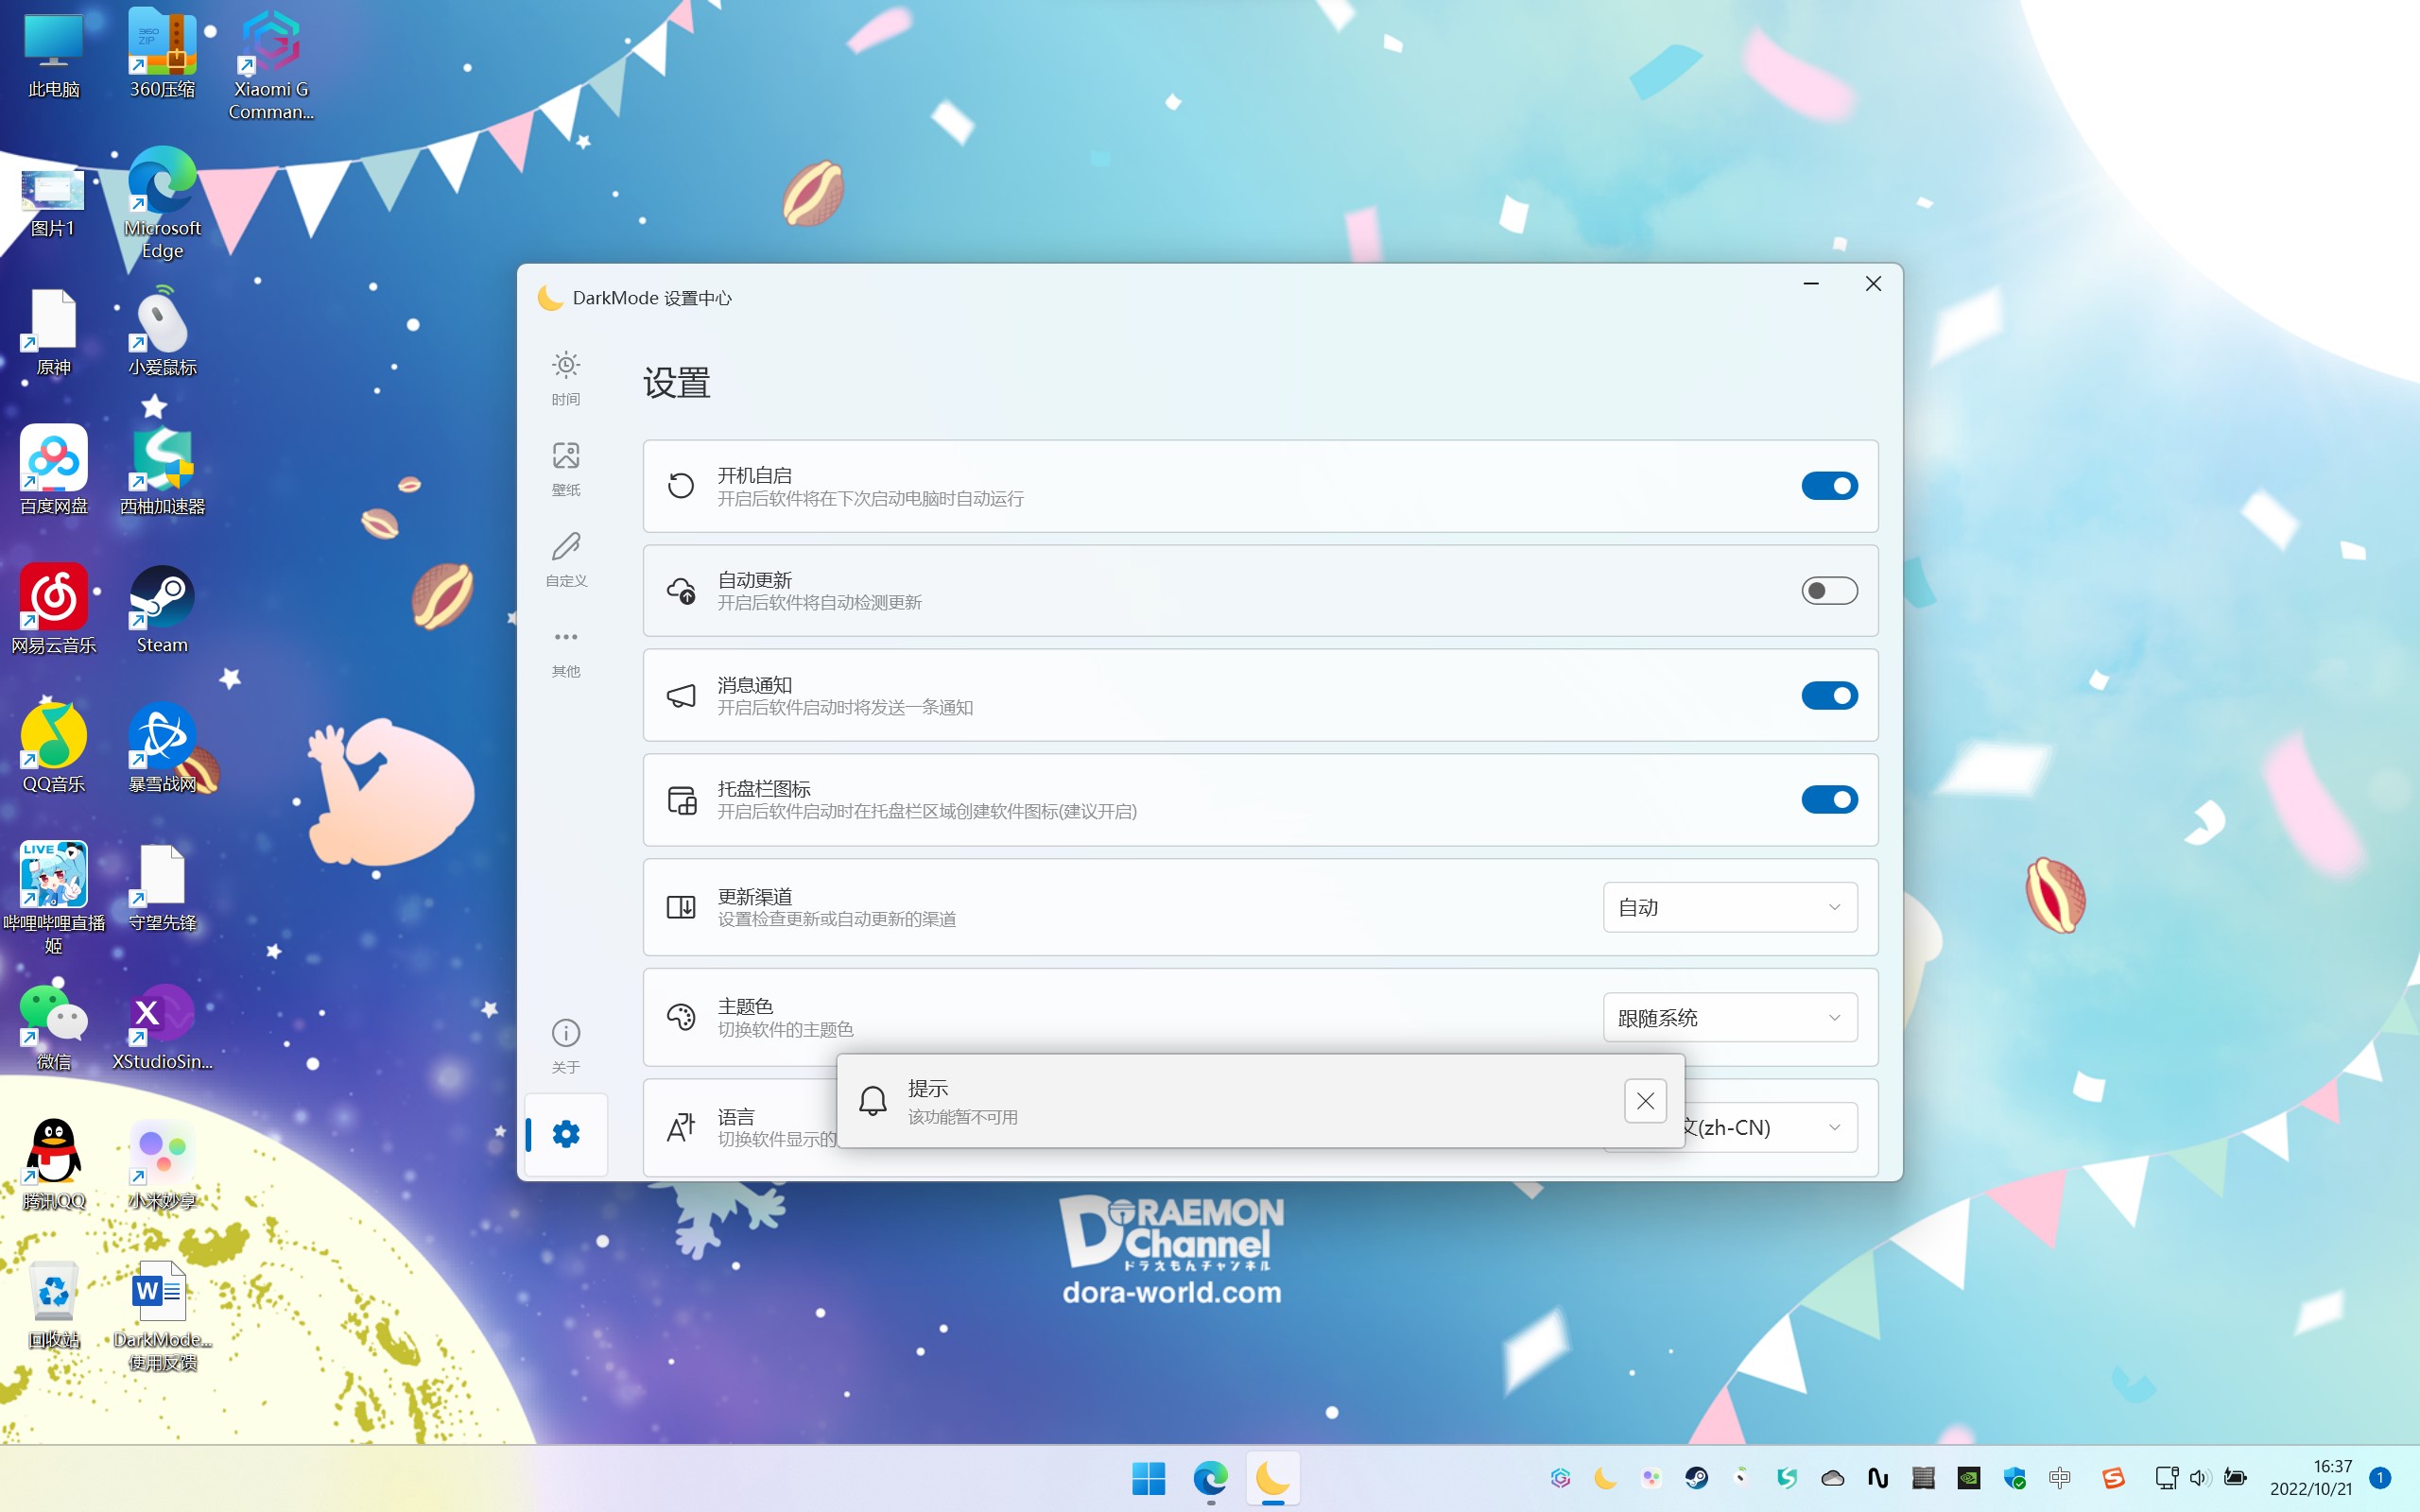Select the 此电脑 desktop icon
2420x1512 pixels.
[x=54, y=56]
